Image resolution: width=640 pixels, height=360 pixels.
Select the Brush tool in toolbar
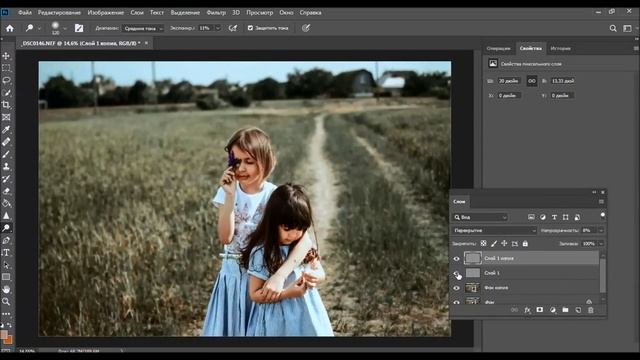click(x=6, y=154)
